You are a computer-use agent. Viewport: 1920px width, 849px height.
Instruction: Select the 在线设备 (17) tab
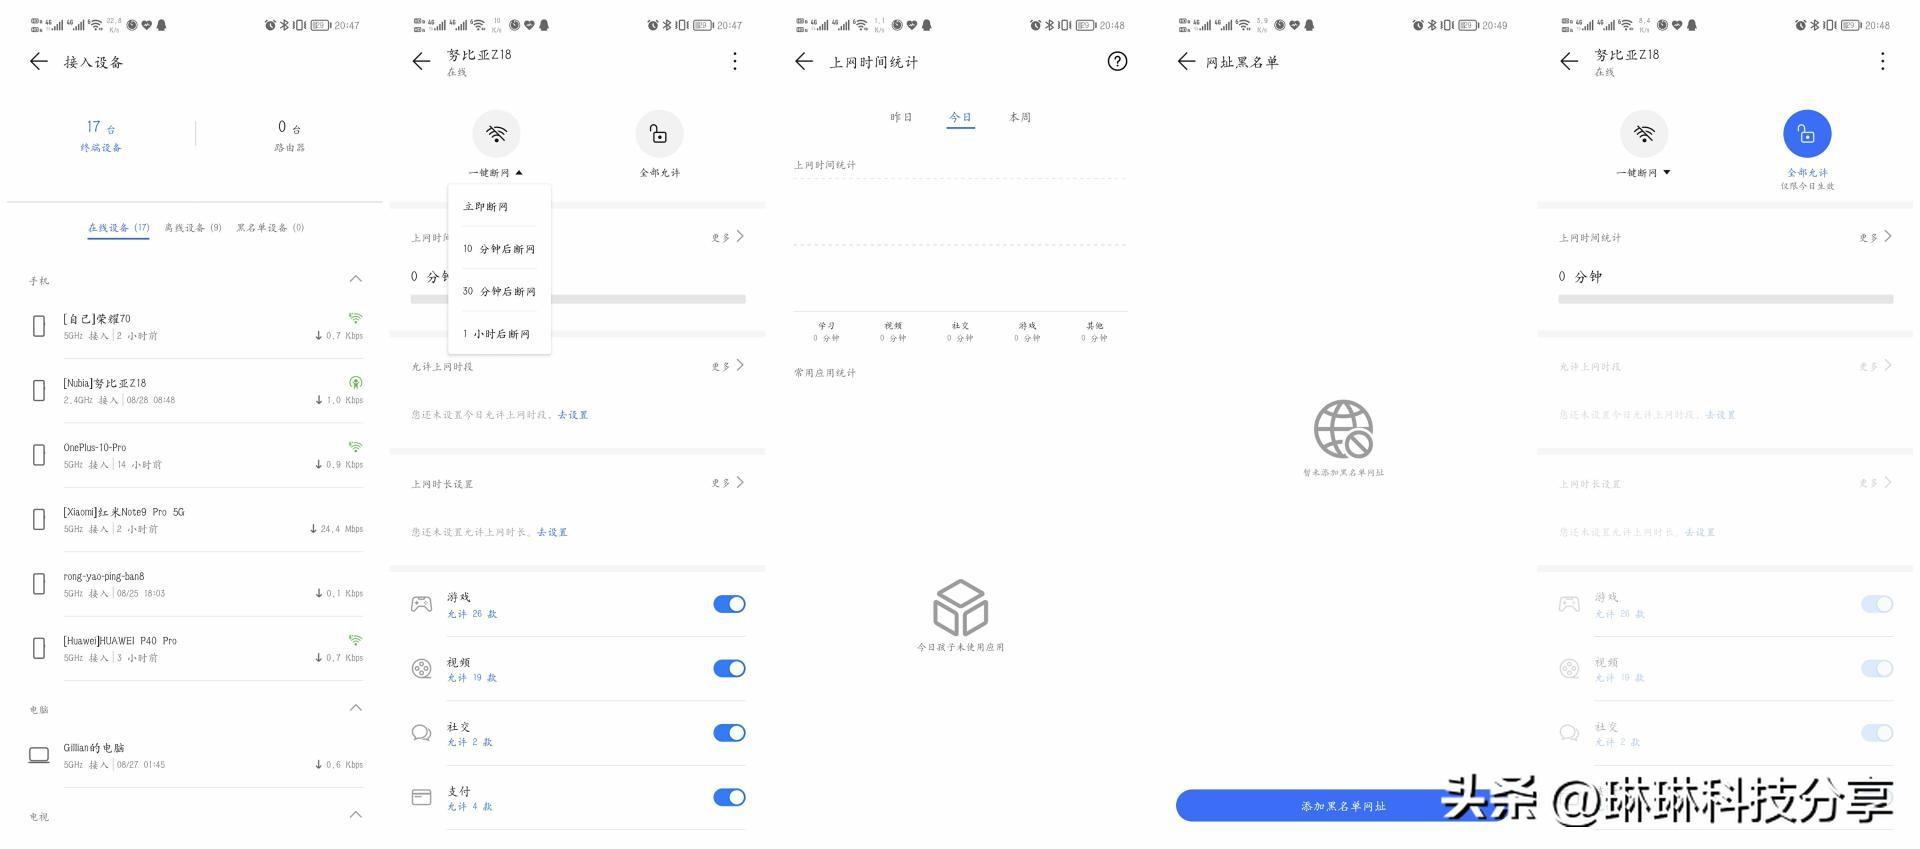click(x=118, y=228)
